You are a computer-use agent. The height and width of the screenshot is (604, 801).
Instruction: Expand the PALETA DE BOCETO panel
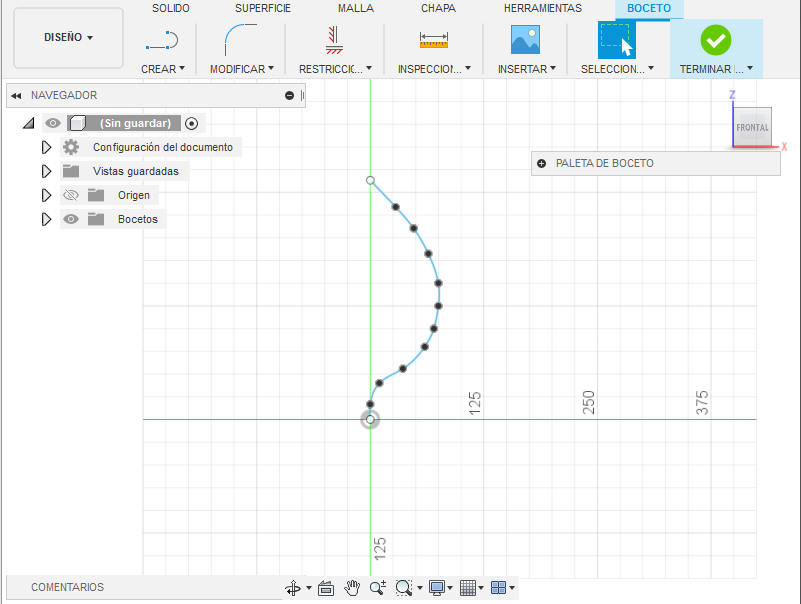point(541,164)
